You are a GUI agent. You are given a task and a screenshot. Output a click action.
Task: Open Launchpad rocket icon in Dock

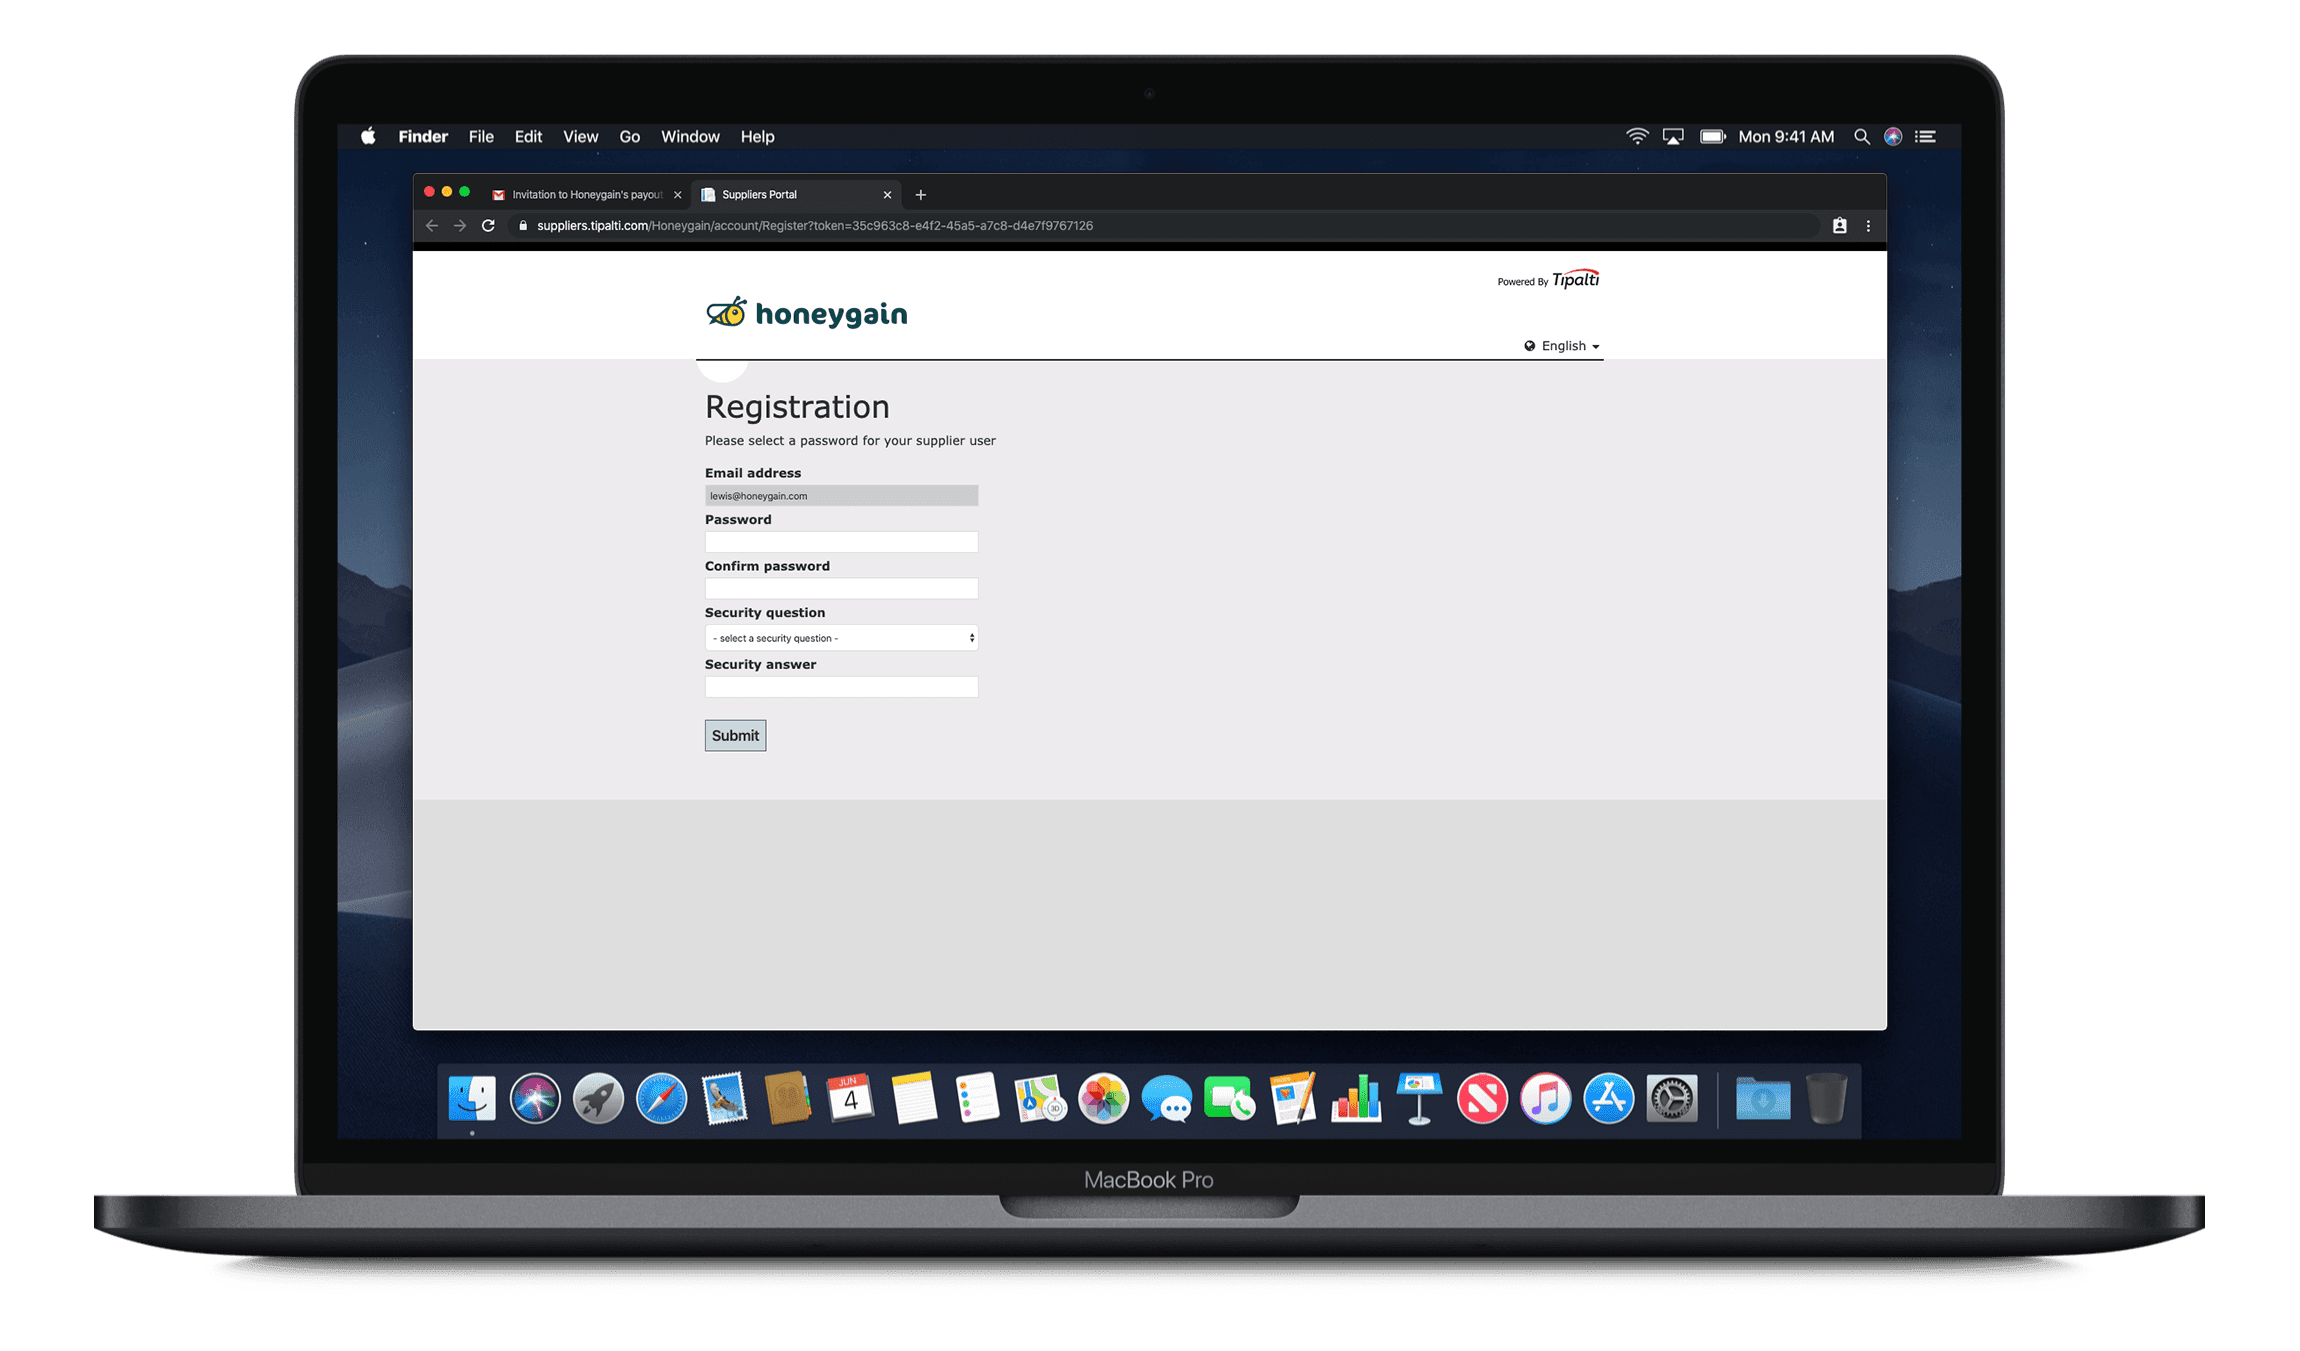point(598,1099)
